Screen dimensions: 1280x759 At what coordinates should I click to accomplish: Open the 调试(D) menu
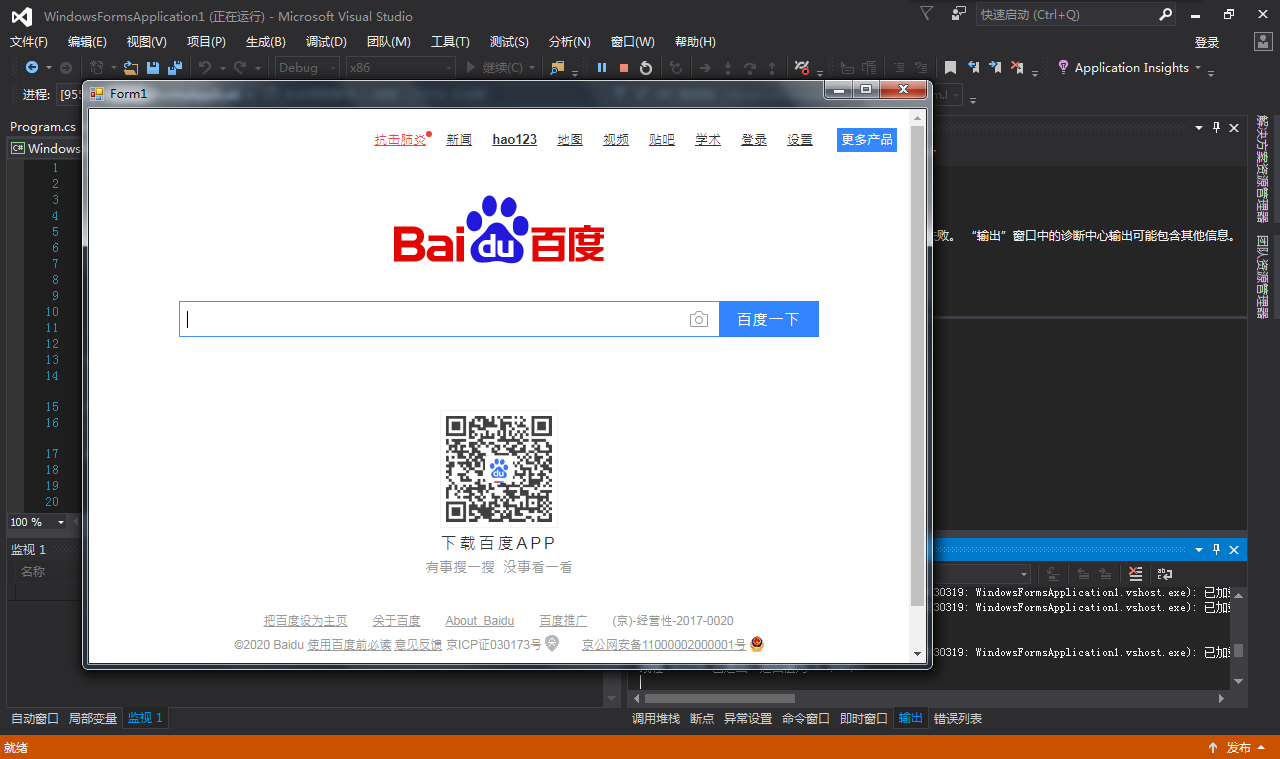click(x=326, y=42)
